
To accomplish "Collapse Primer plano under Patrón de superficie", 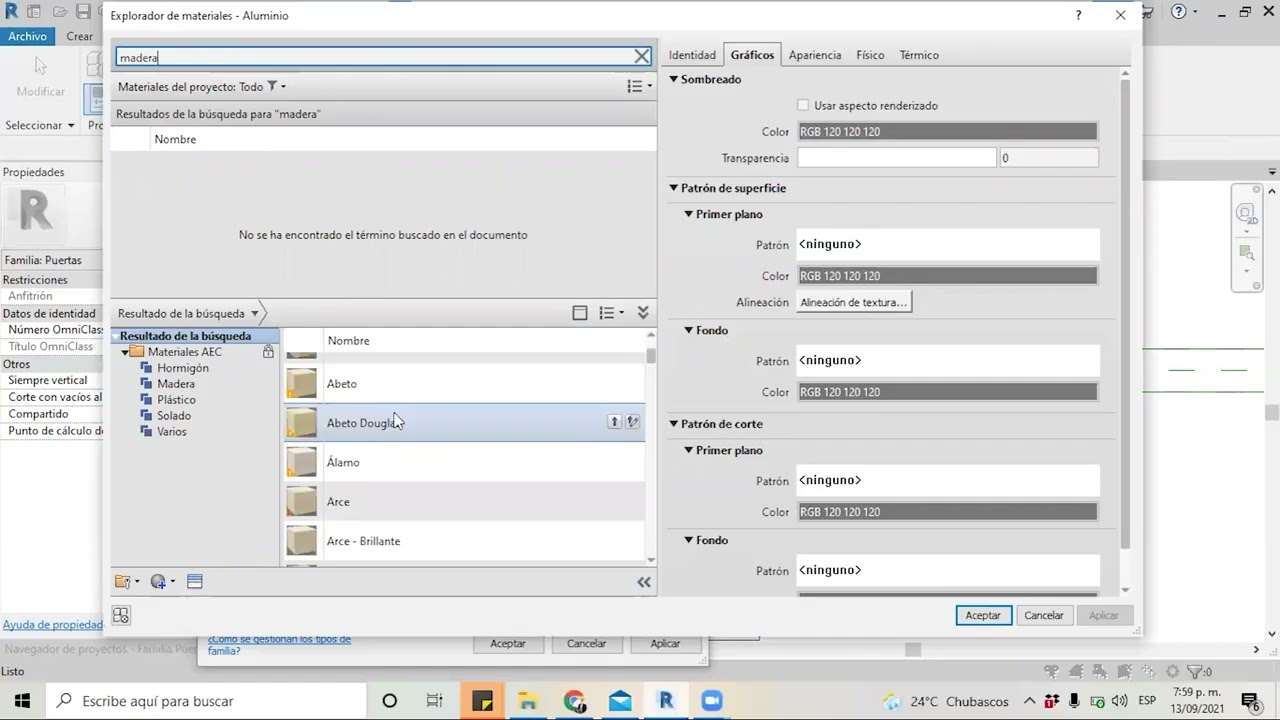I will [689, 214].
